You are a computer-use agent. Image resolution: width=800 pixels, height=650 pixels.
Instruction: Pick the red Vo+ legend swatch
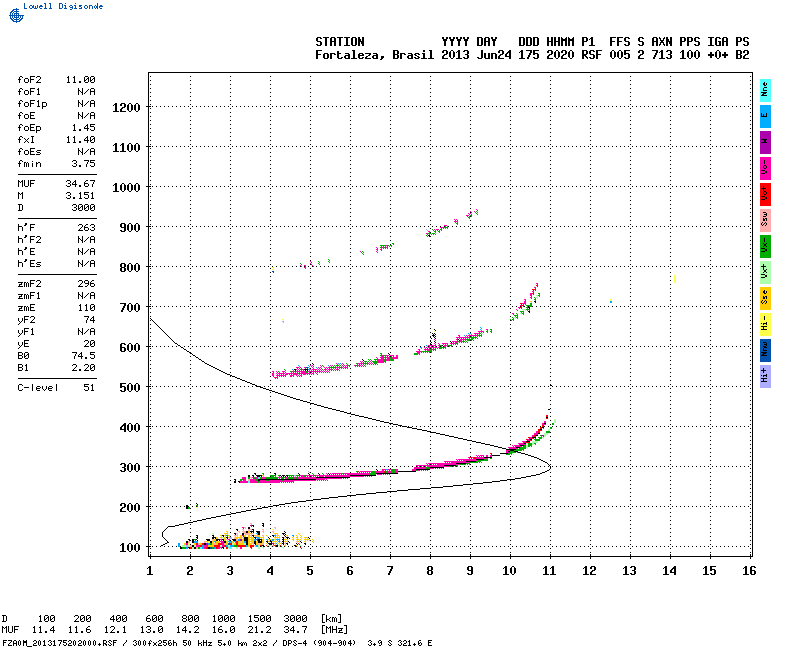click(x=765, y=194)
